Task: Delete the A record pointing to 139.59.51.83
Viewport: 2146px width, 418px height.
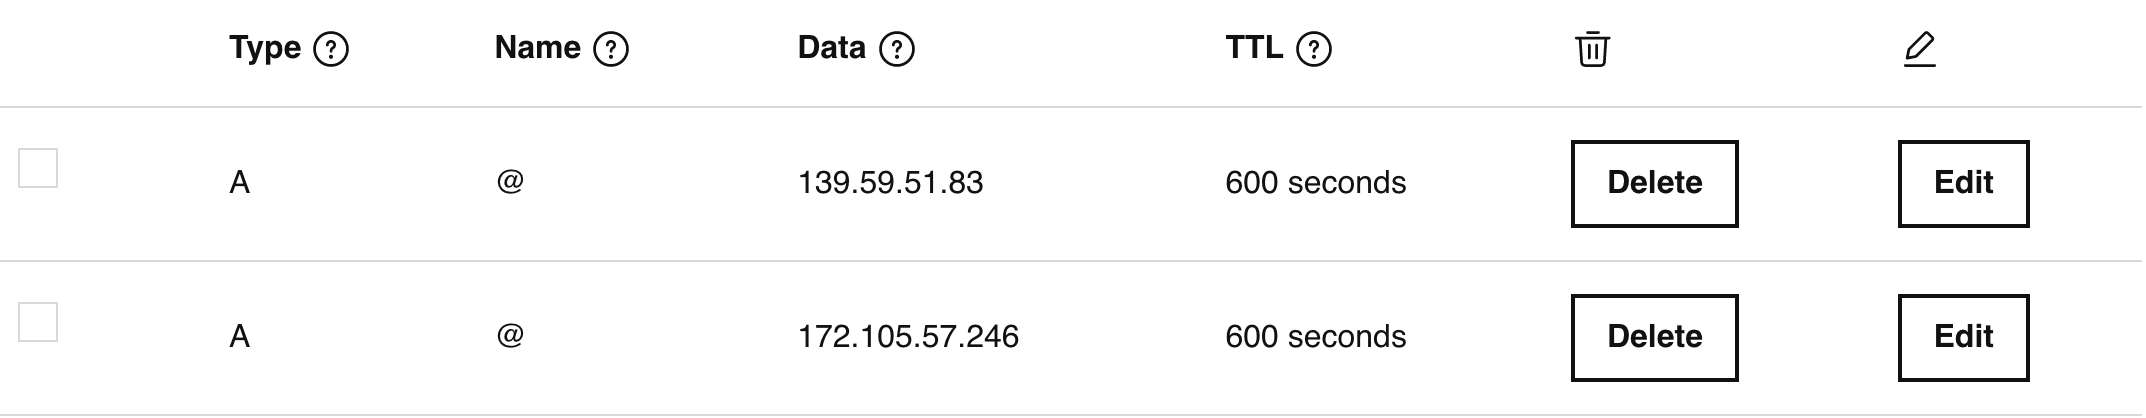Action: (1655, 184)
